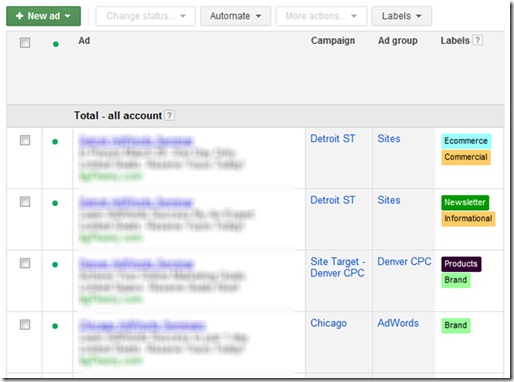Toggle the select-all checkbox in header
Image resolution: width=514 pixels, height=382 pixels.
(25, 43)
